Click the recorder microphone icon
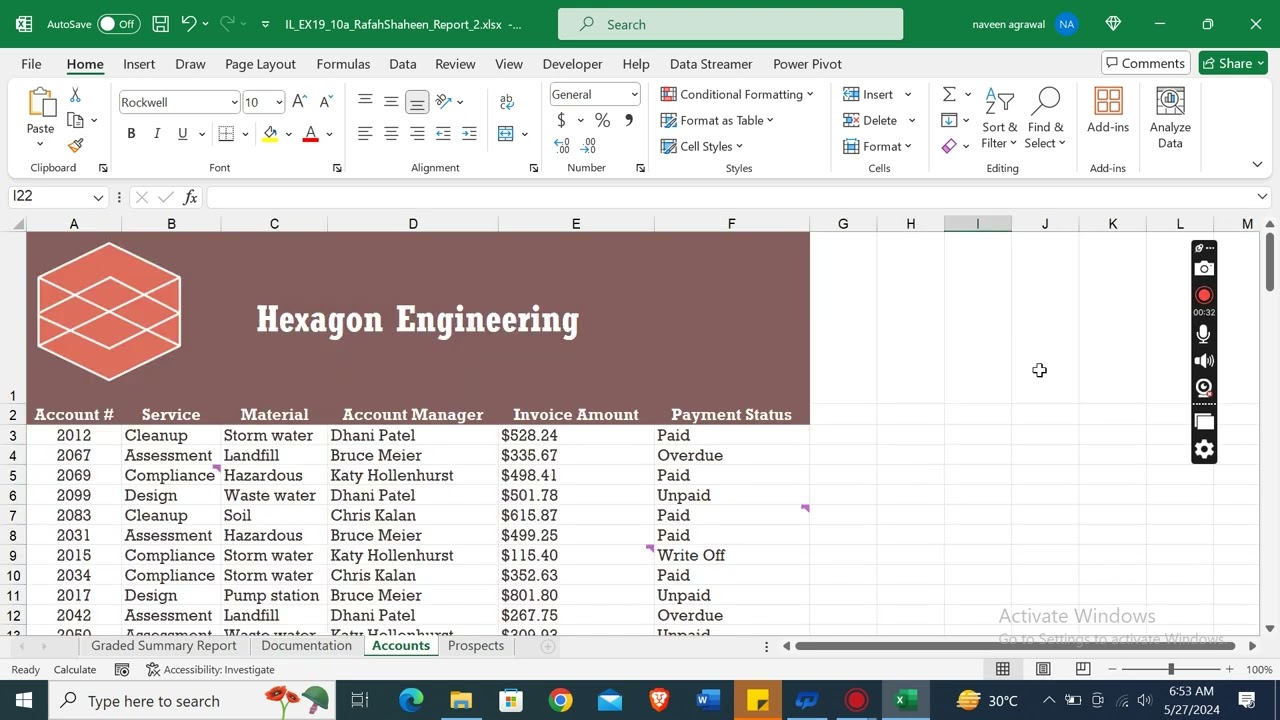 click(1204, 335)
